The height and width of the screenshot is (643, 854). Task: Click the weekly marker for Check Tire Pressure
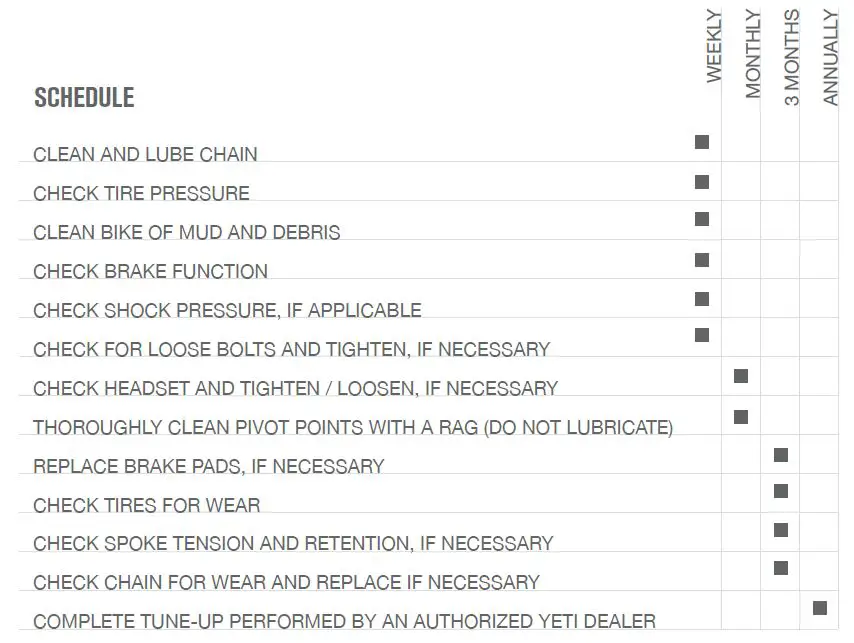[x=702, y=182]
